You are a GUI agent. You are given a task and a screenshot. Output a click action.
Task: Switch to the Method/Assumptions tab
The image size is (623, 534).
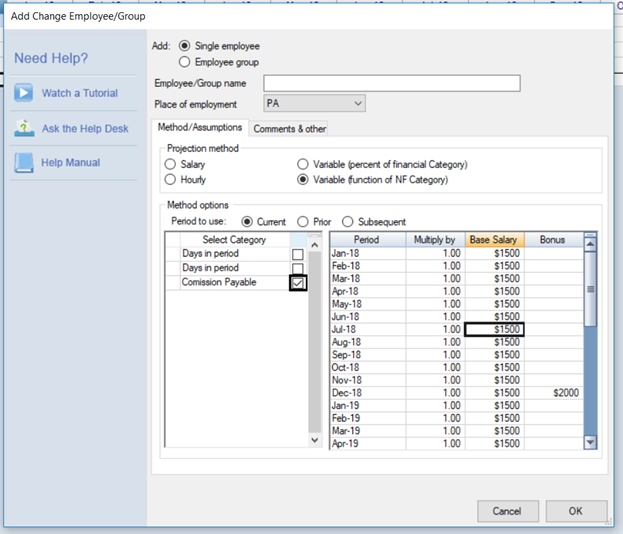coord(200,127)
